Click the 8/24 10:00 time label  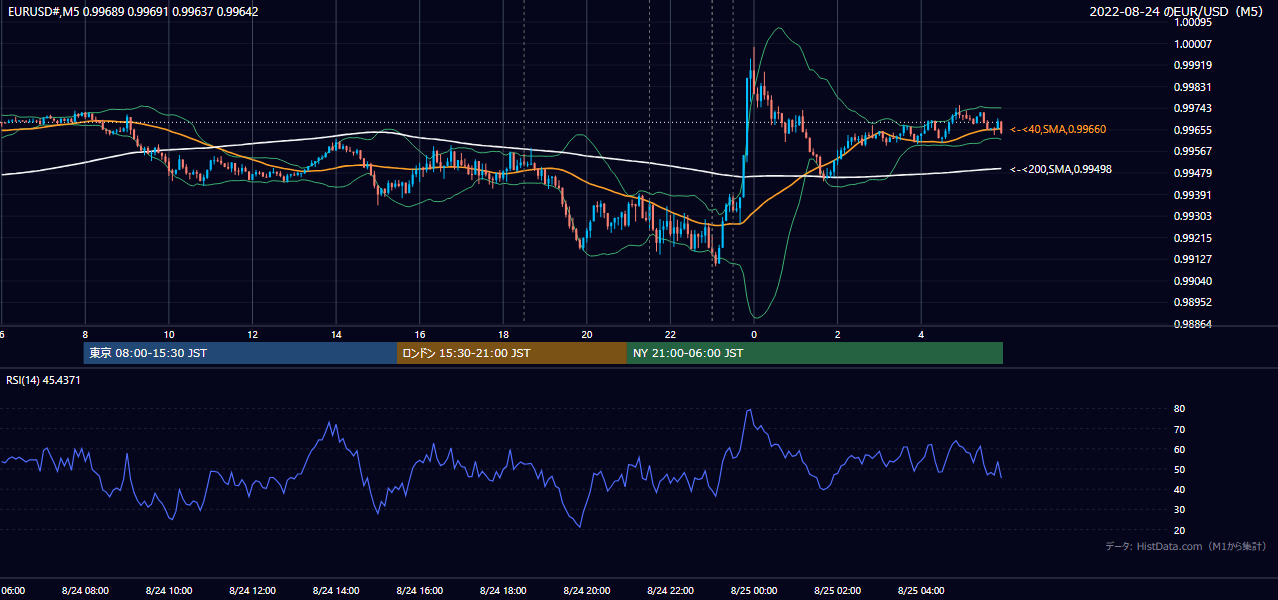[169, 591]
